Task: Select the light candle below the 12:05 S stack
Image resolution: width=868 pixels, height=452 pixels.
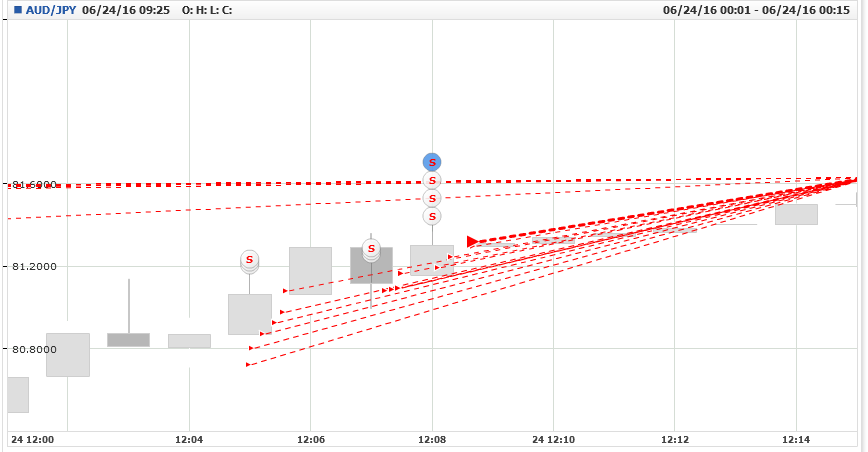Action: click(x=250, y=314)
